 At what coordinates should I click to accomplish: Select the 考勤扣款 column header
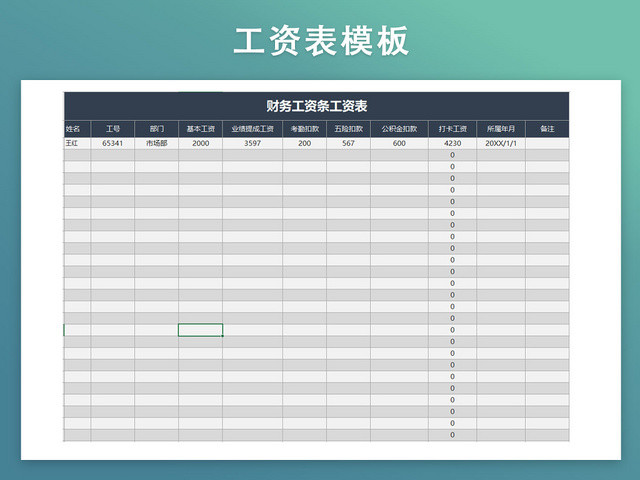(304, 129)
